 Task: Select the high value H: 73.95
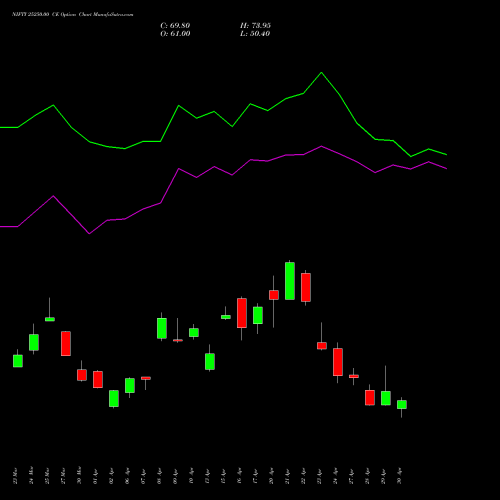click(255, 26)
